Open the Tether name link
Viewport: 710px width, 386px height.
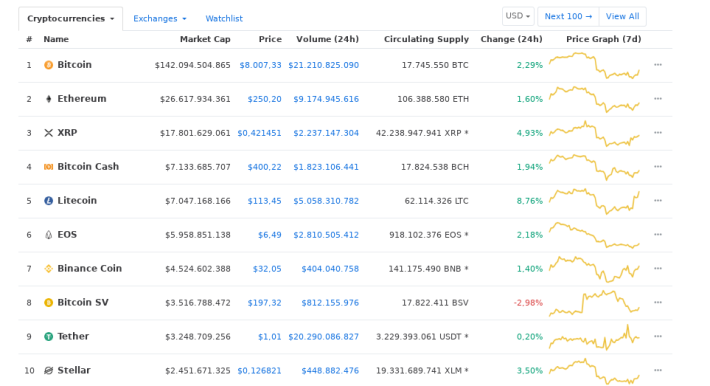73,337
